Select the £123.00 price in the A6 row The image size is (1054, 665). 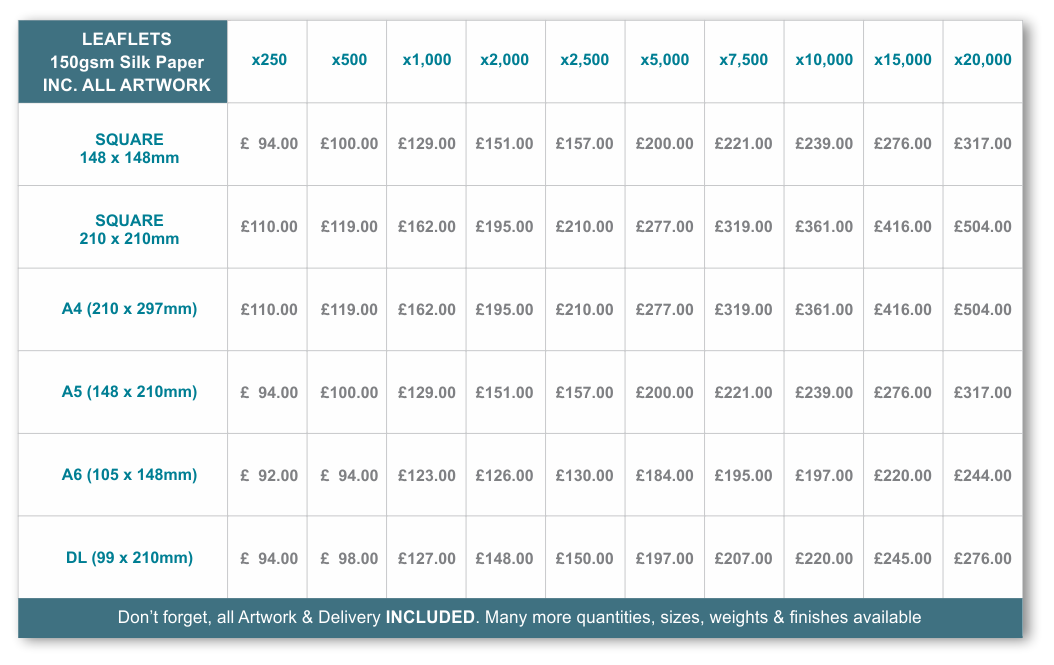(x=427, y=475)
